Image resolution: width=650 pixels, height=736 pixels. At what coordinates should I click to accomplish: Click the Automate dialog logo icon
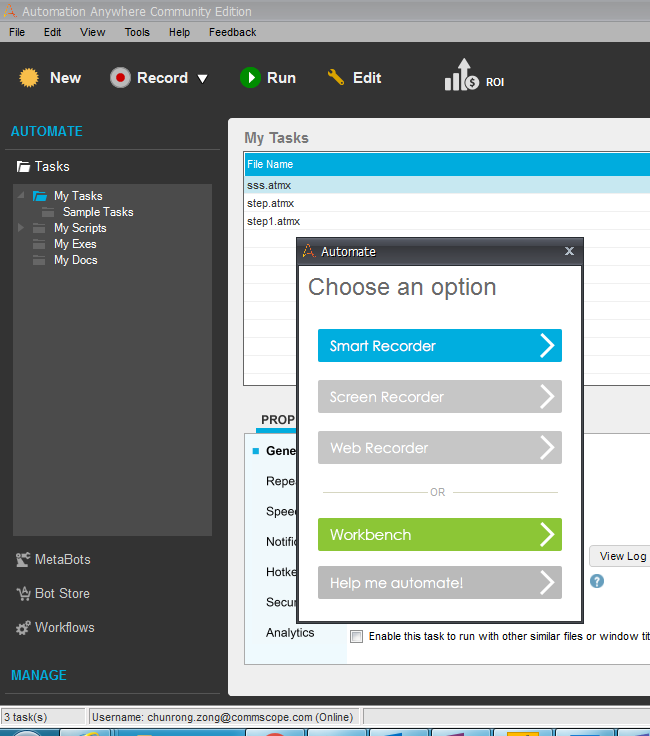(x=309, y=251)
